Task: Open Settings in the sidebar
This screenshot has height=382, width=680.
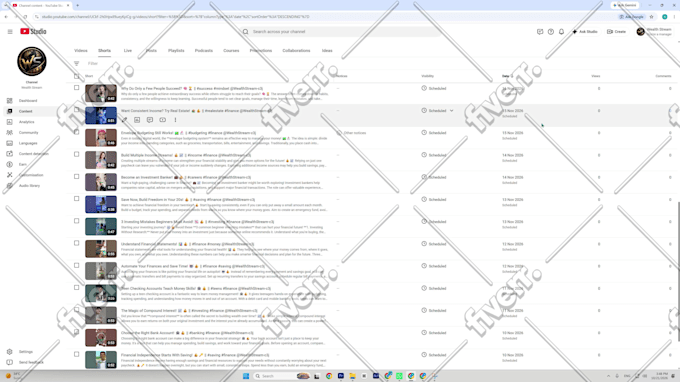Action: tap(26, 352)
